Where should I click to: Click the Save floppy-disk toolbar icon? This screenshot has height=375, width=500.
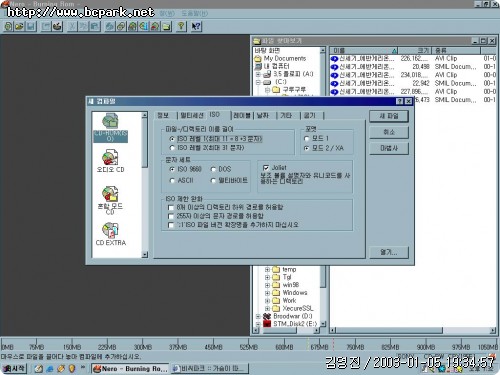30,26
